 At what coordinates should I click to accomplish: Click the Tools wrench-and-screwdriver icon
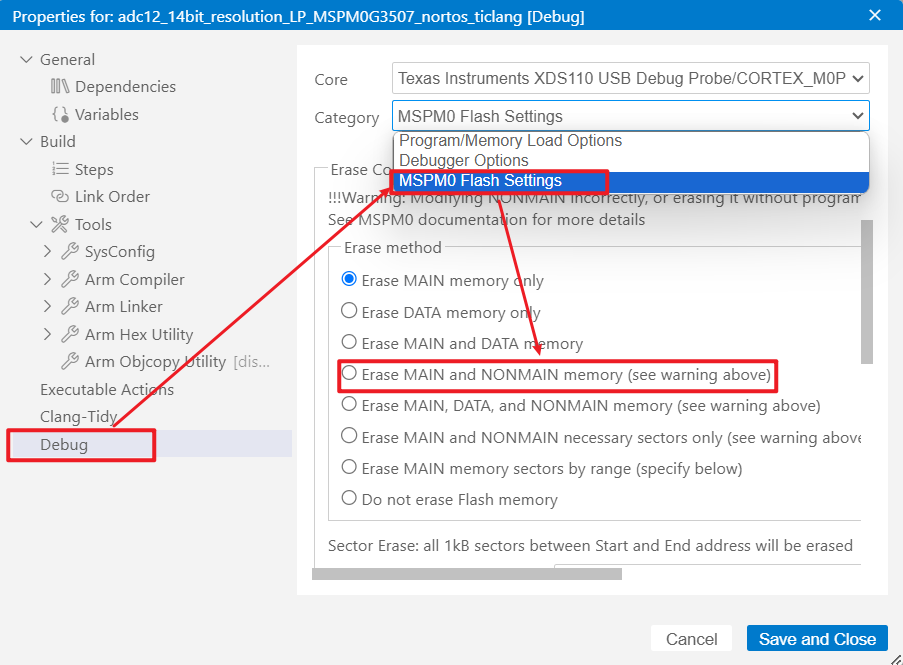60,225
